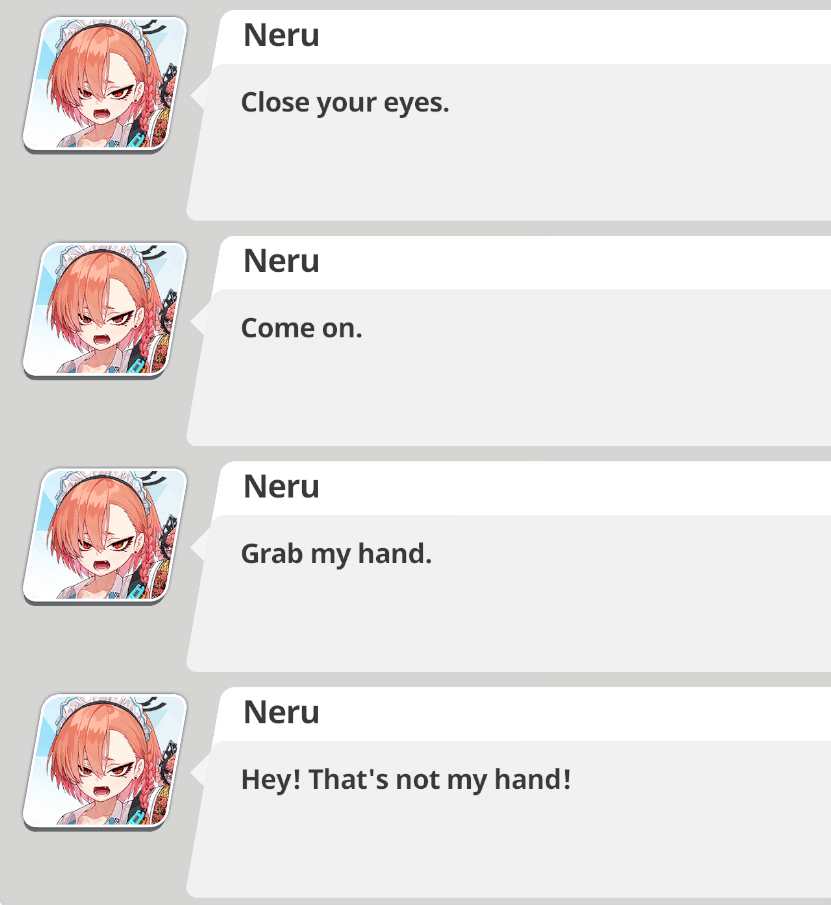Click the bubble tail of "Close your eyes."
831x905 pixels.
(197, 94)
